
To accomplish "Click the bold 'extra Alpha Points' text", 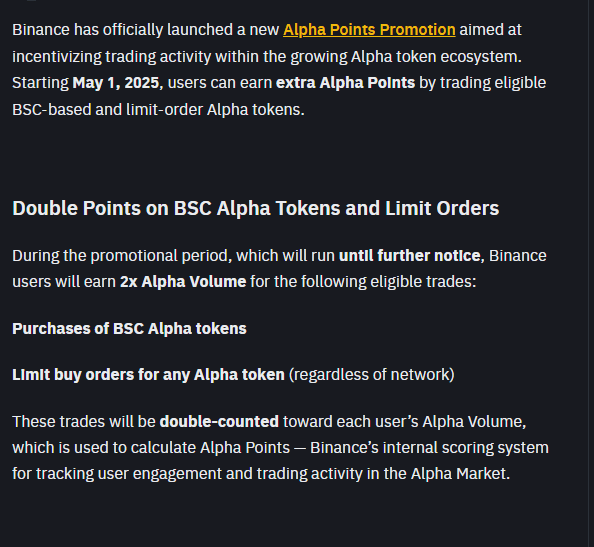I will 345,83.
